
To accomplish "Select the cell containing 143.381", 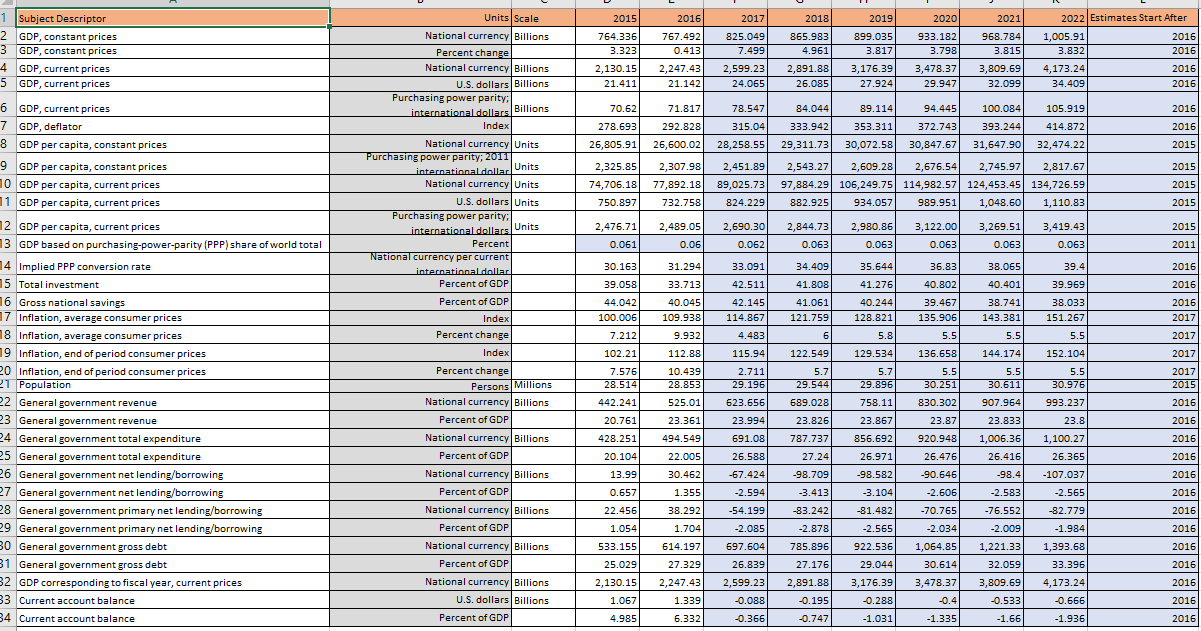I will pos(993,317).
